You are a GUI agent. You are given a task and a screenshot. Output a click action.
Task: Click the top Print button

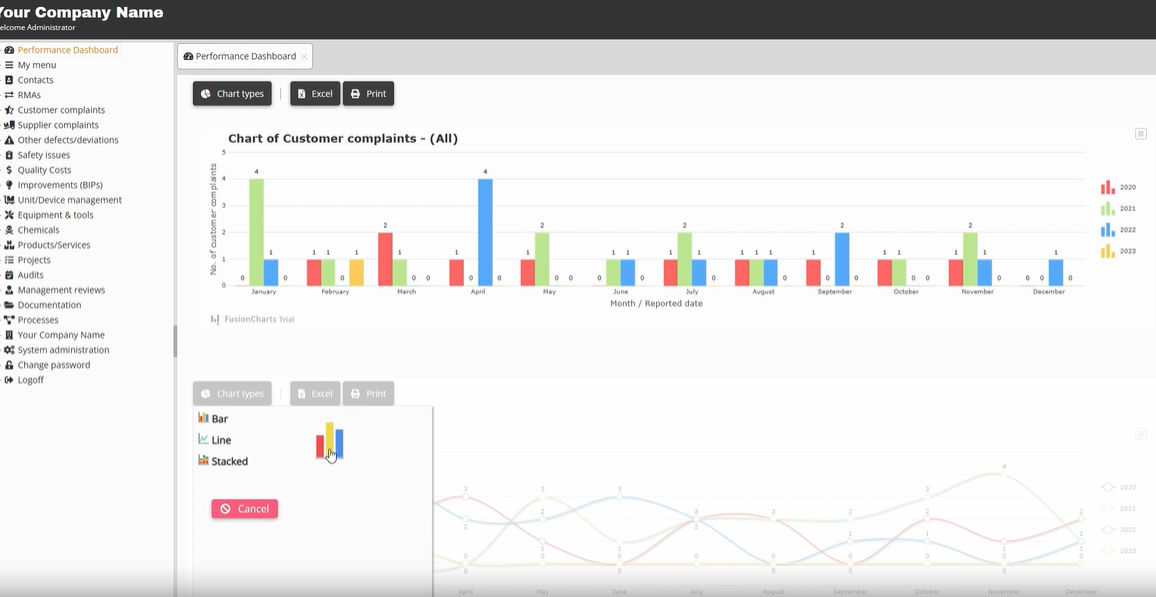coord(368,94)
